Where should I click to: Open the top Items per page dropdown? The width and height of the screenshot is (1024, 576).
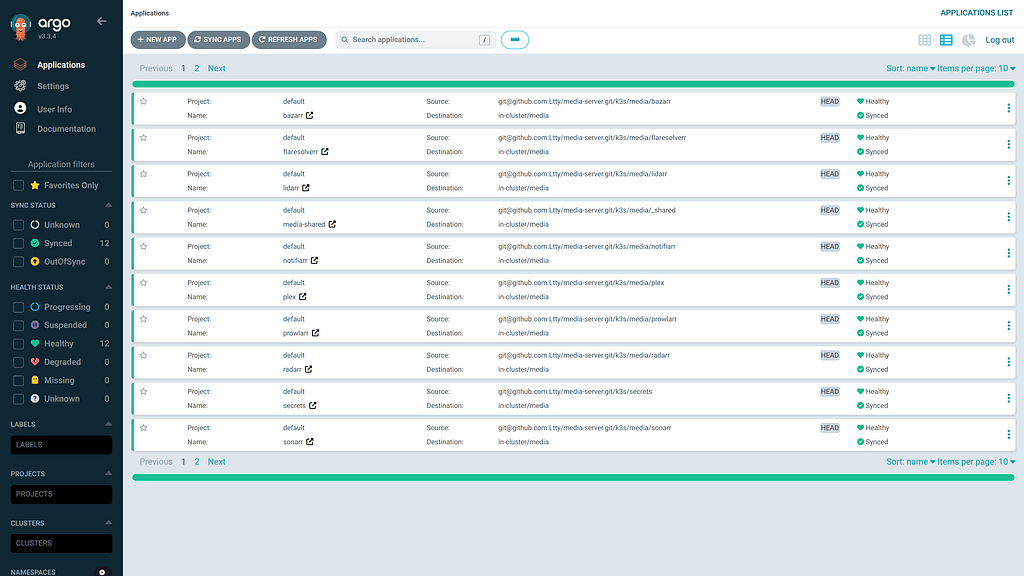click(976, 69)
